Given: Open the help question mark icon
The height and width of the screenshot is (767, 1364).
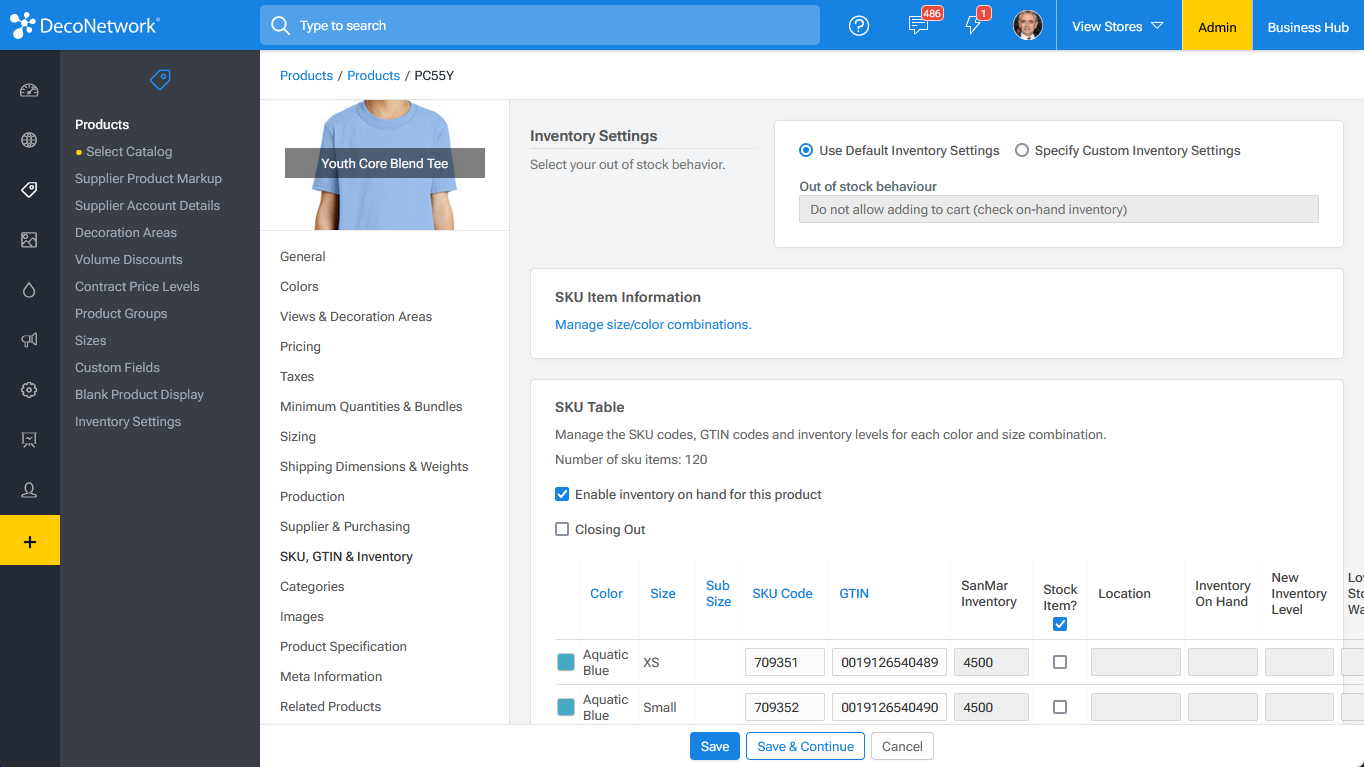Looking at the screenshot, I should (859, 26).
